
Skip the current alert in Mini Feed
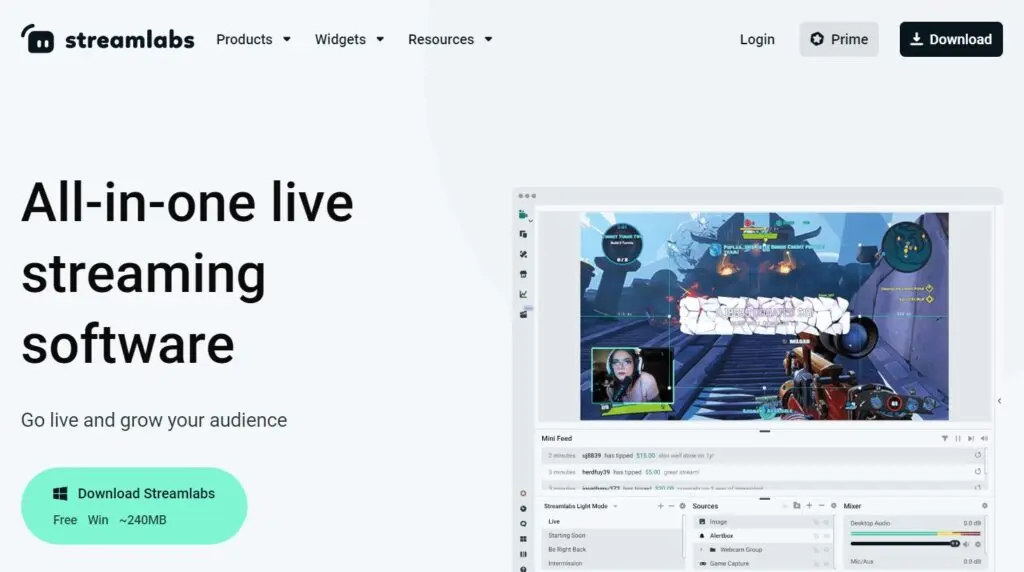coord(971,439)
